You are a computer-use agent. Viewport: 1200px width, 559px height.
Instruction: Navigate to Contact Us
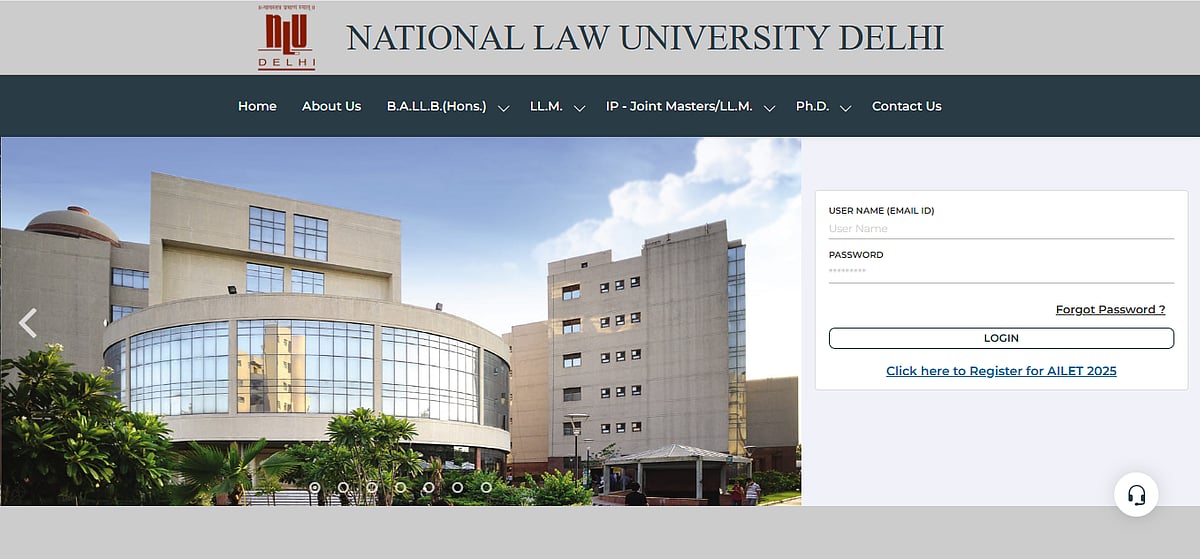tap(906, 106)
